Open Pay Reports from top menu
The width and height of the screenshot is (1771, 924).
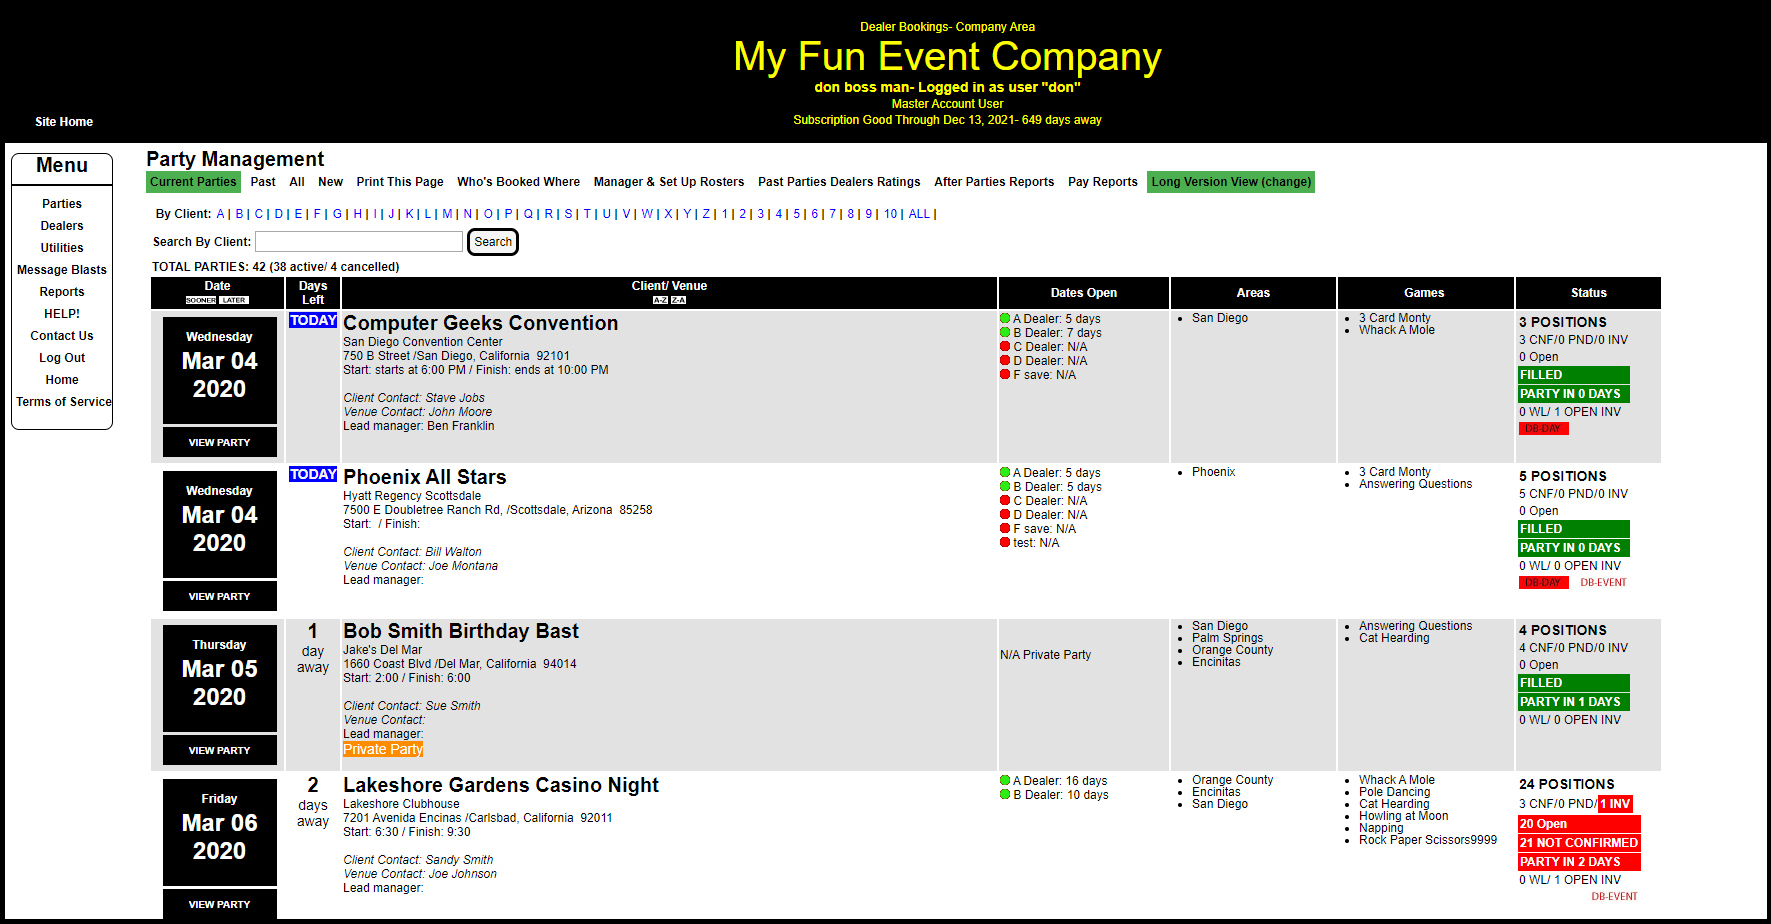(x=1102, y=182)
